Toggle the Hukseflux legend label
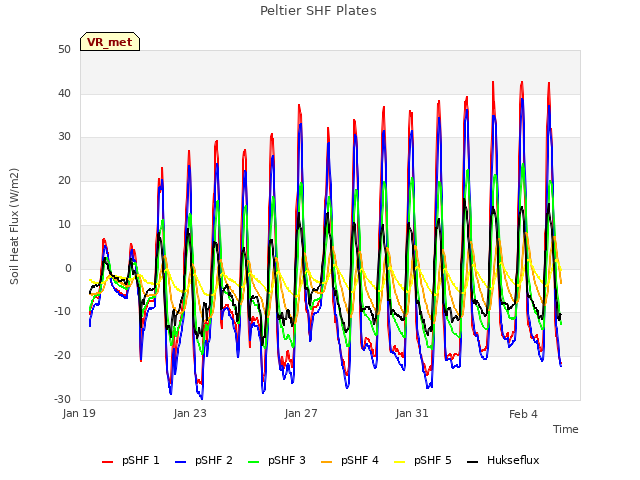This screenshot has width=640, height=480. pos(513,460)
